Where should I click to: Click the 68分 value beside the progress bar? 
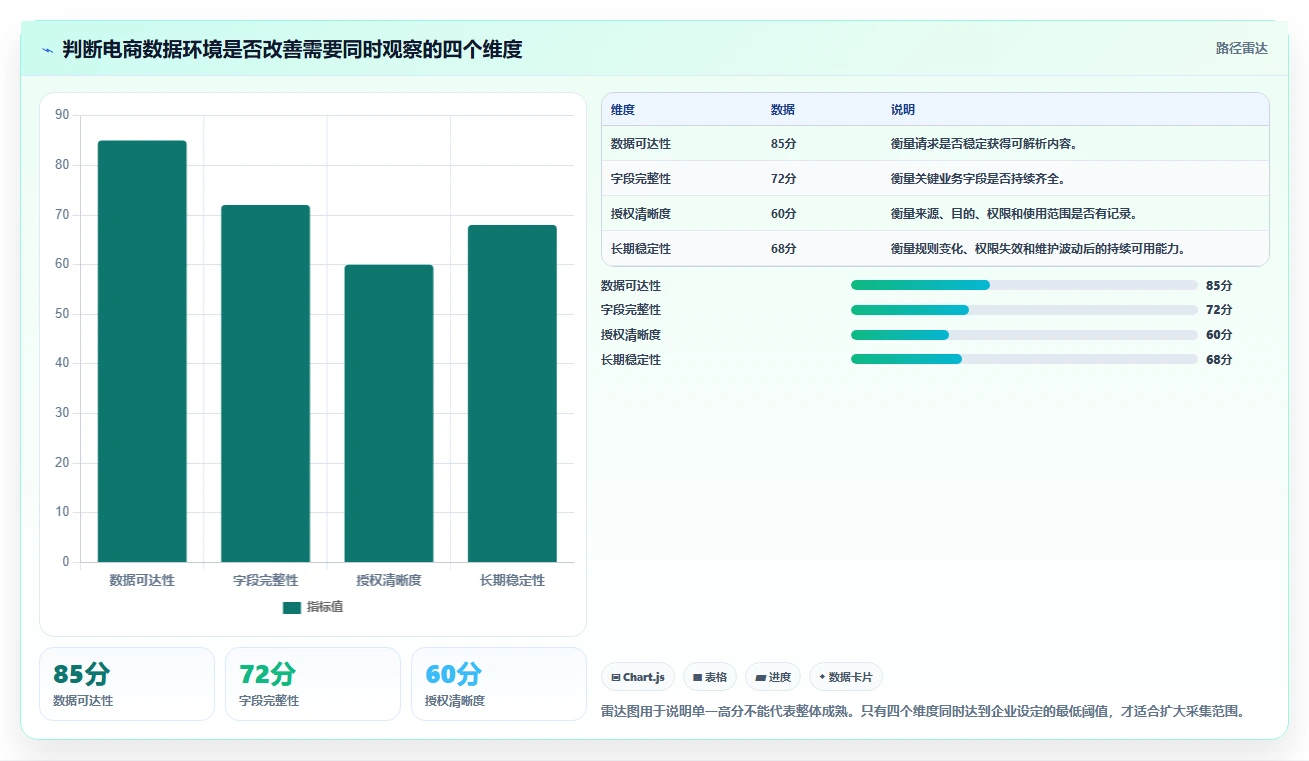click(1219, 359)
